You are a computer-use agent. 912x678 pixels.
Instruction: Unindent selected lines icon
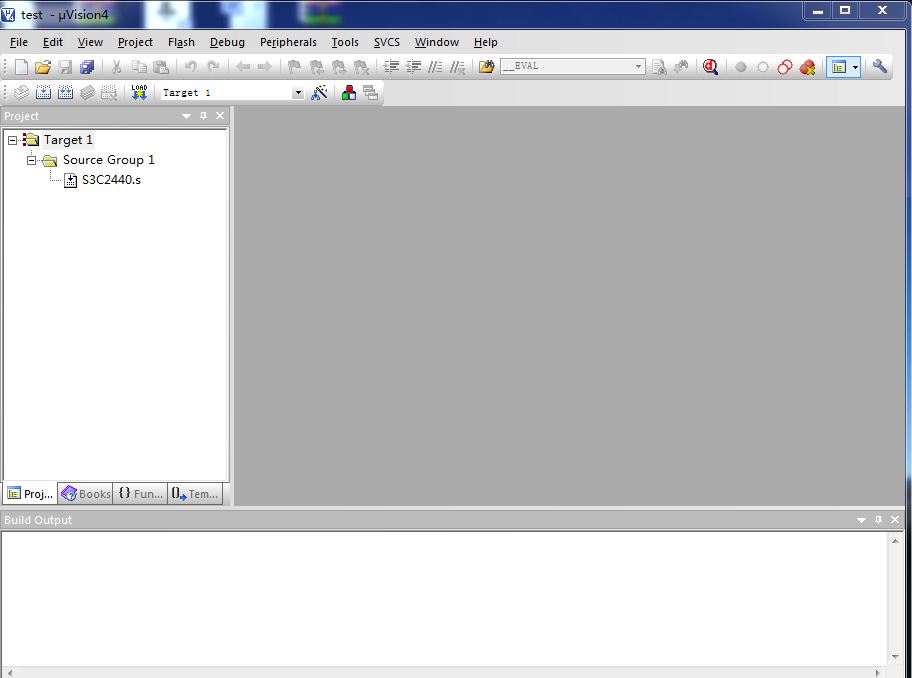coord(413,67)
